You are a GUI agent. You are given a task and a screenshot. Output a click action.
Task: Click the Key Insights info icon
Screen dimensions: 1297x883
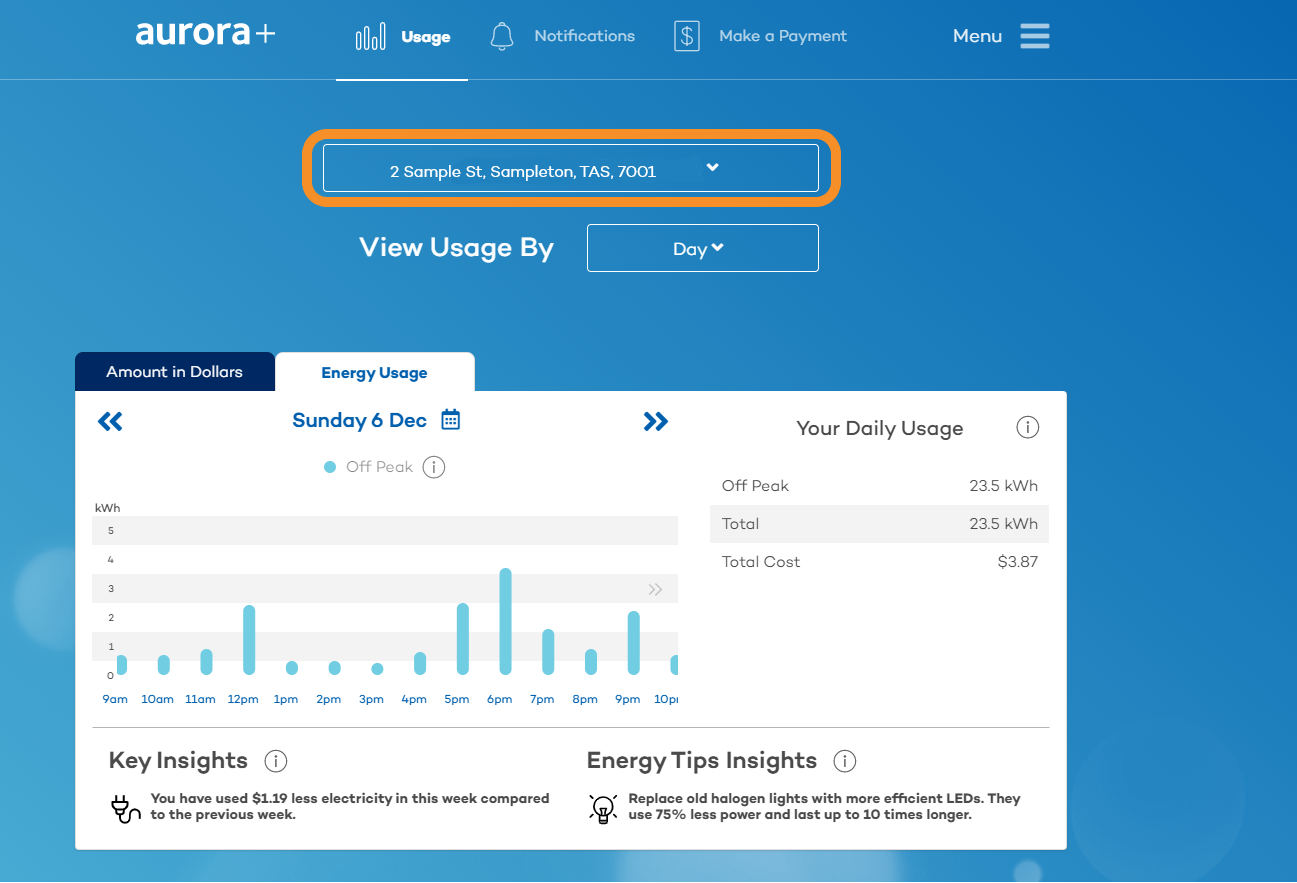[276, 761]
